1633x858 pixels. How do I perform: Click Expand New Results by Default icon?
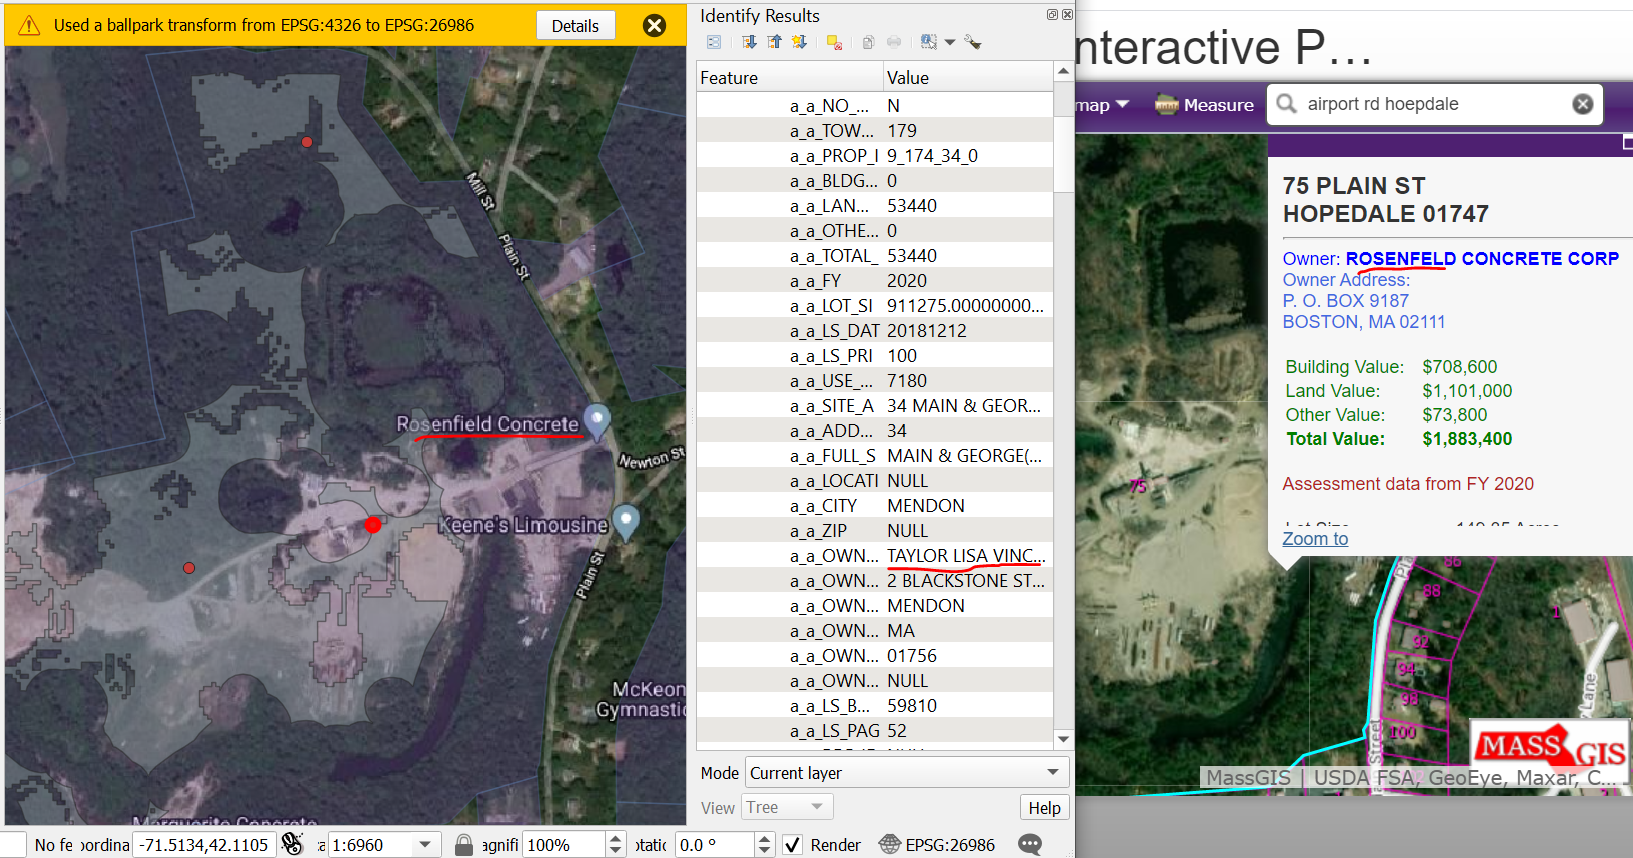point(799,42)
